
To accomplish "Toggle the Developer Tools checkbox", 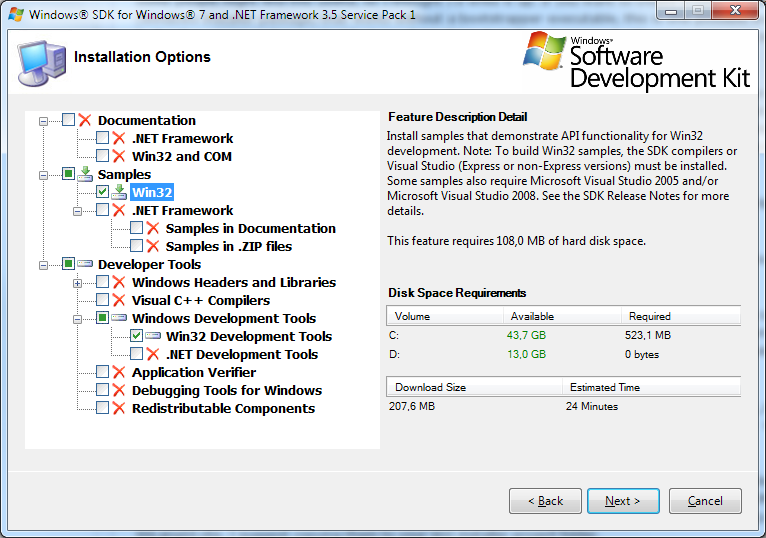I will point(68,264).
